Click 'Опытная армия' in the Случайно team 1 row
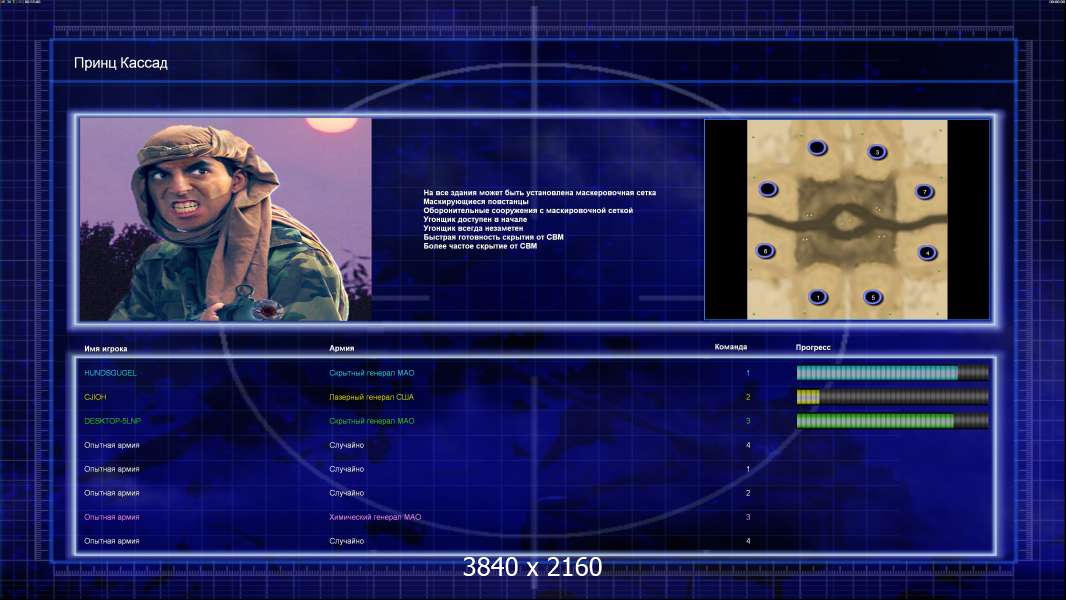This screenshot has width=1066, height=600. [111, 469]
